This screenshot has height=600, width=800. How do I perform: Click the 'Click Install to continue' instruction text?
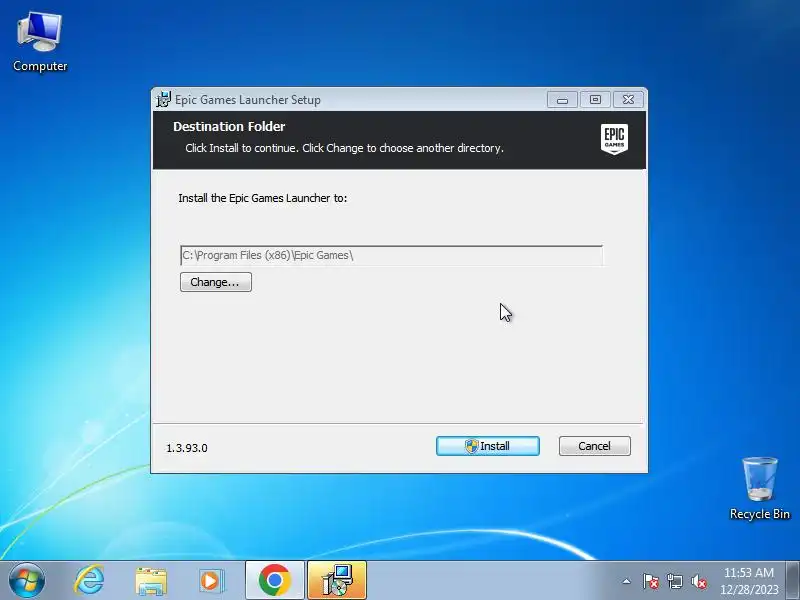(344, 148)
